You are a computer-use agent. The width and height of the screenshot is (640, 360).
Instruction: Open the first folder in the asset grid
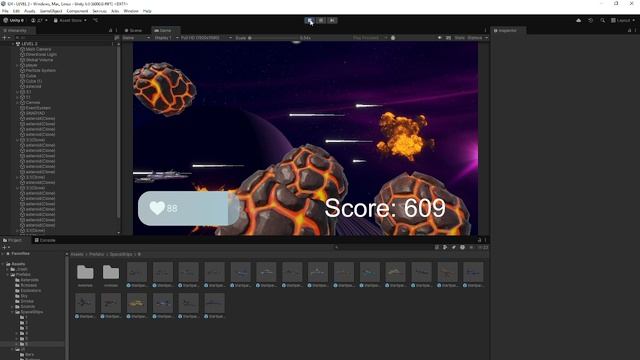point(85,272)
